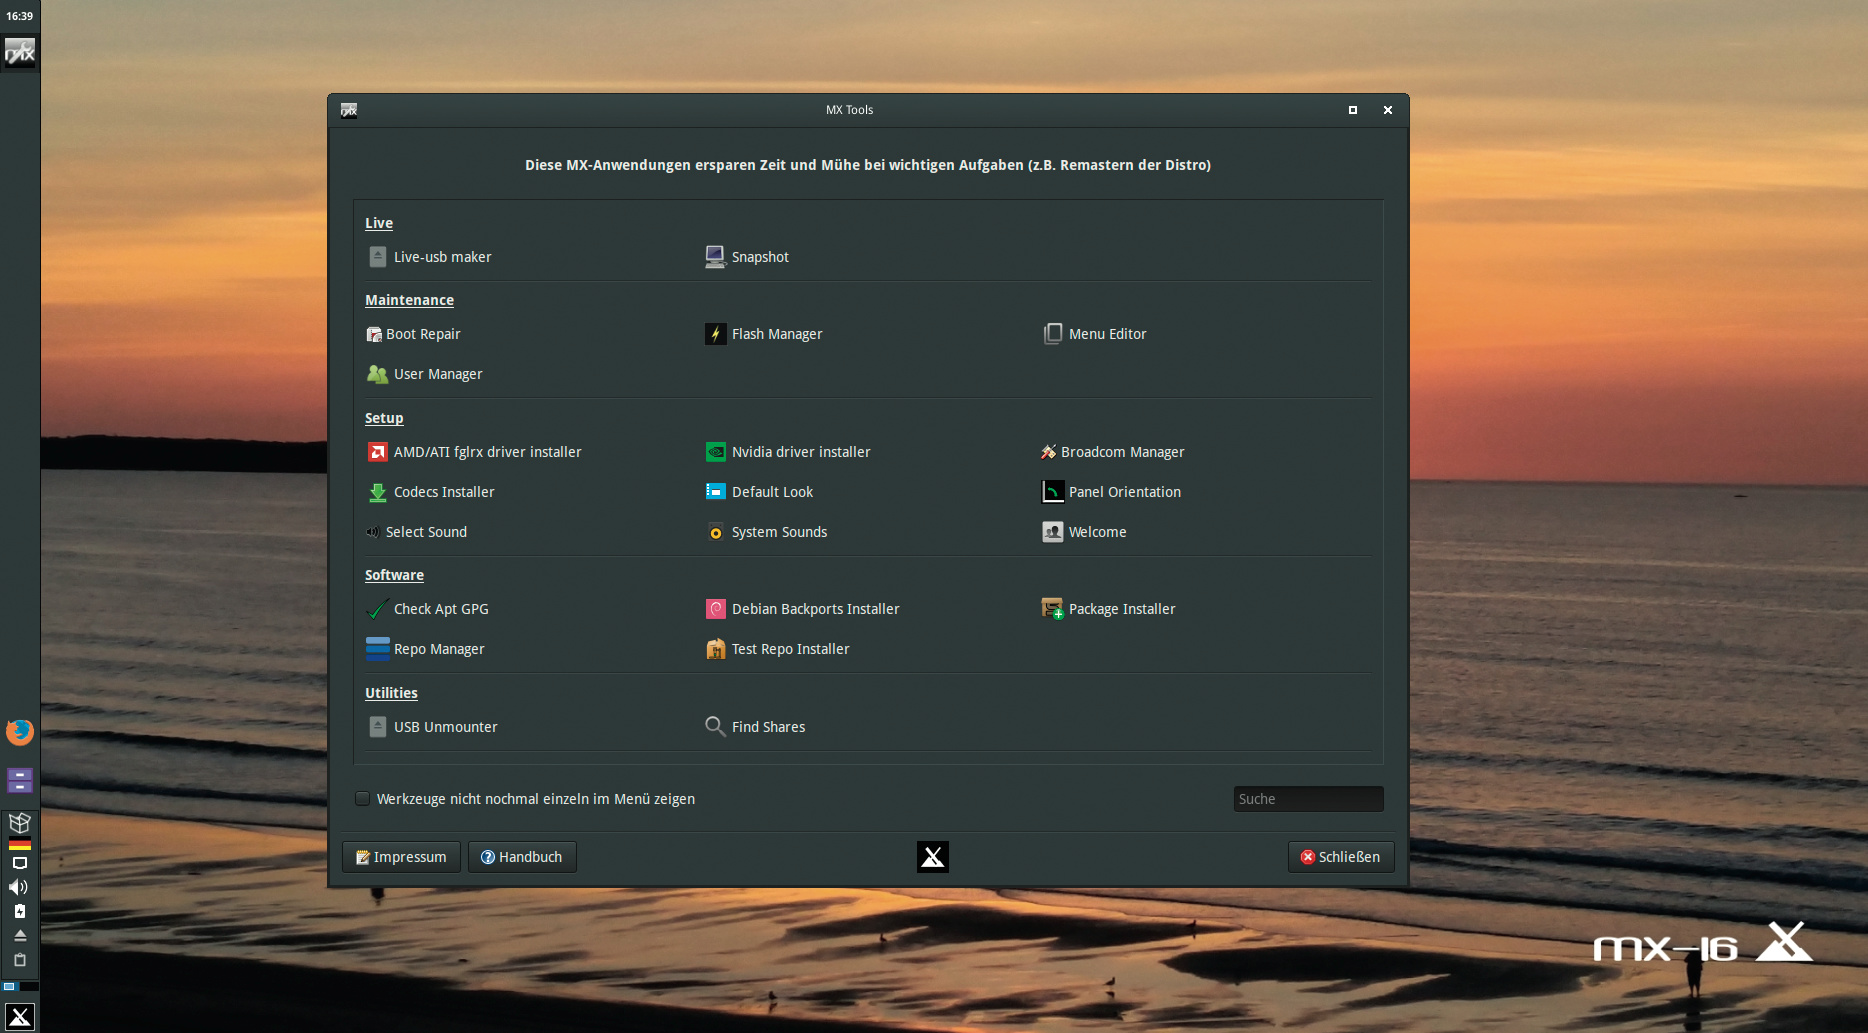Click the 'Software' section heading
Viewport: 1868px width, 1033px height.
394,575
